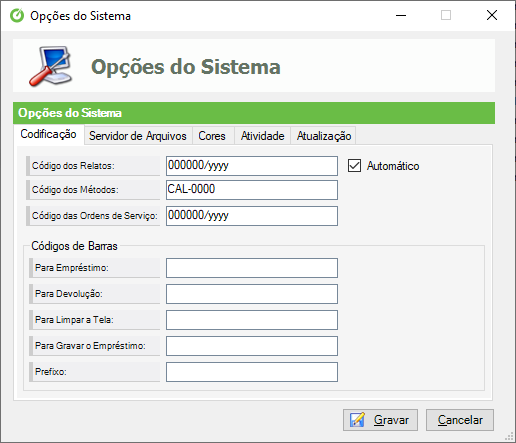516x443 pixels.
Task: Close the Opções do Sistema dialog
Action: click(x=492, y=15)
